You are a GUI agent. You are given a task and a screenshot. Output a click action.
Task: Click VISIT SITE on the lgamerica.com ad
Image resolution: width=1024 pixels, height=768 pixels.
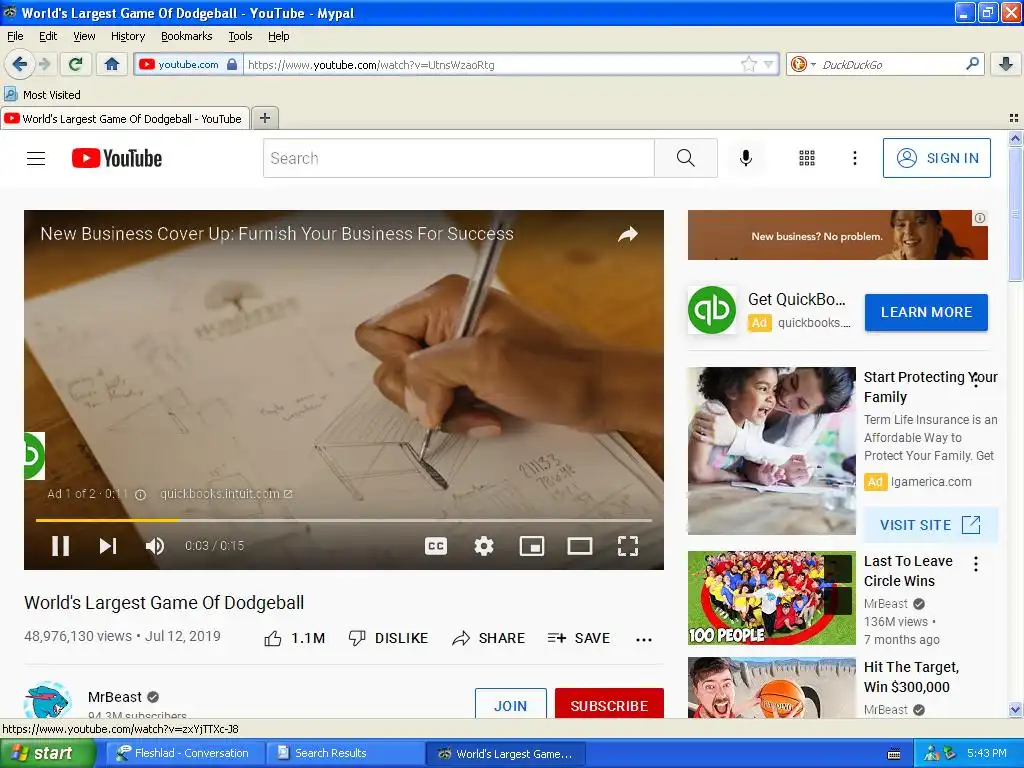click(930, 524)
